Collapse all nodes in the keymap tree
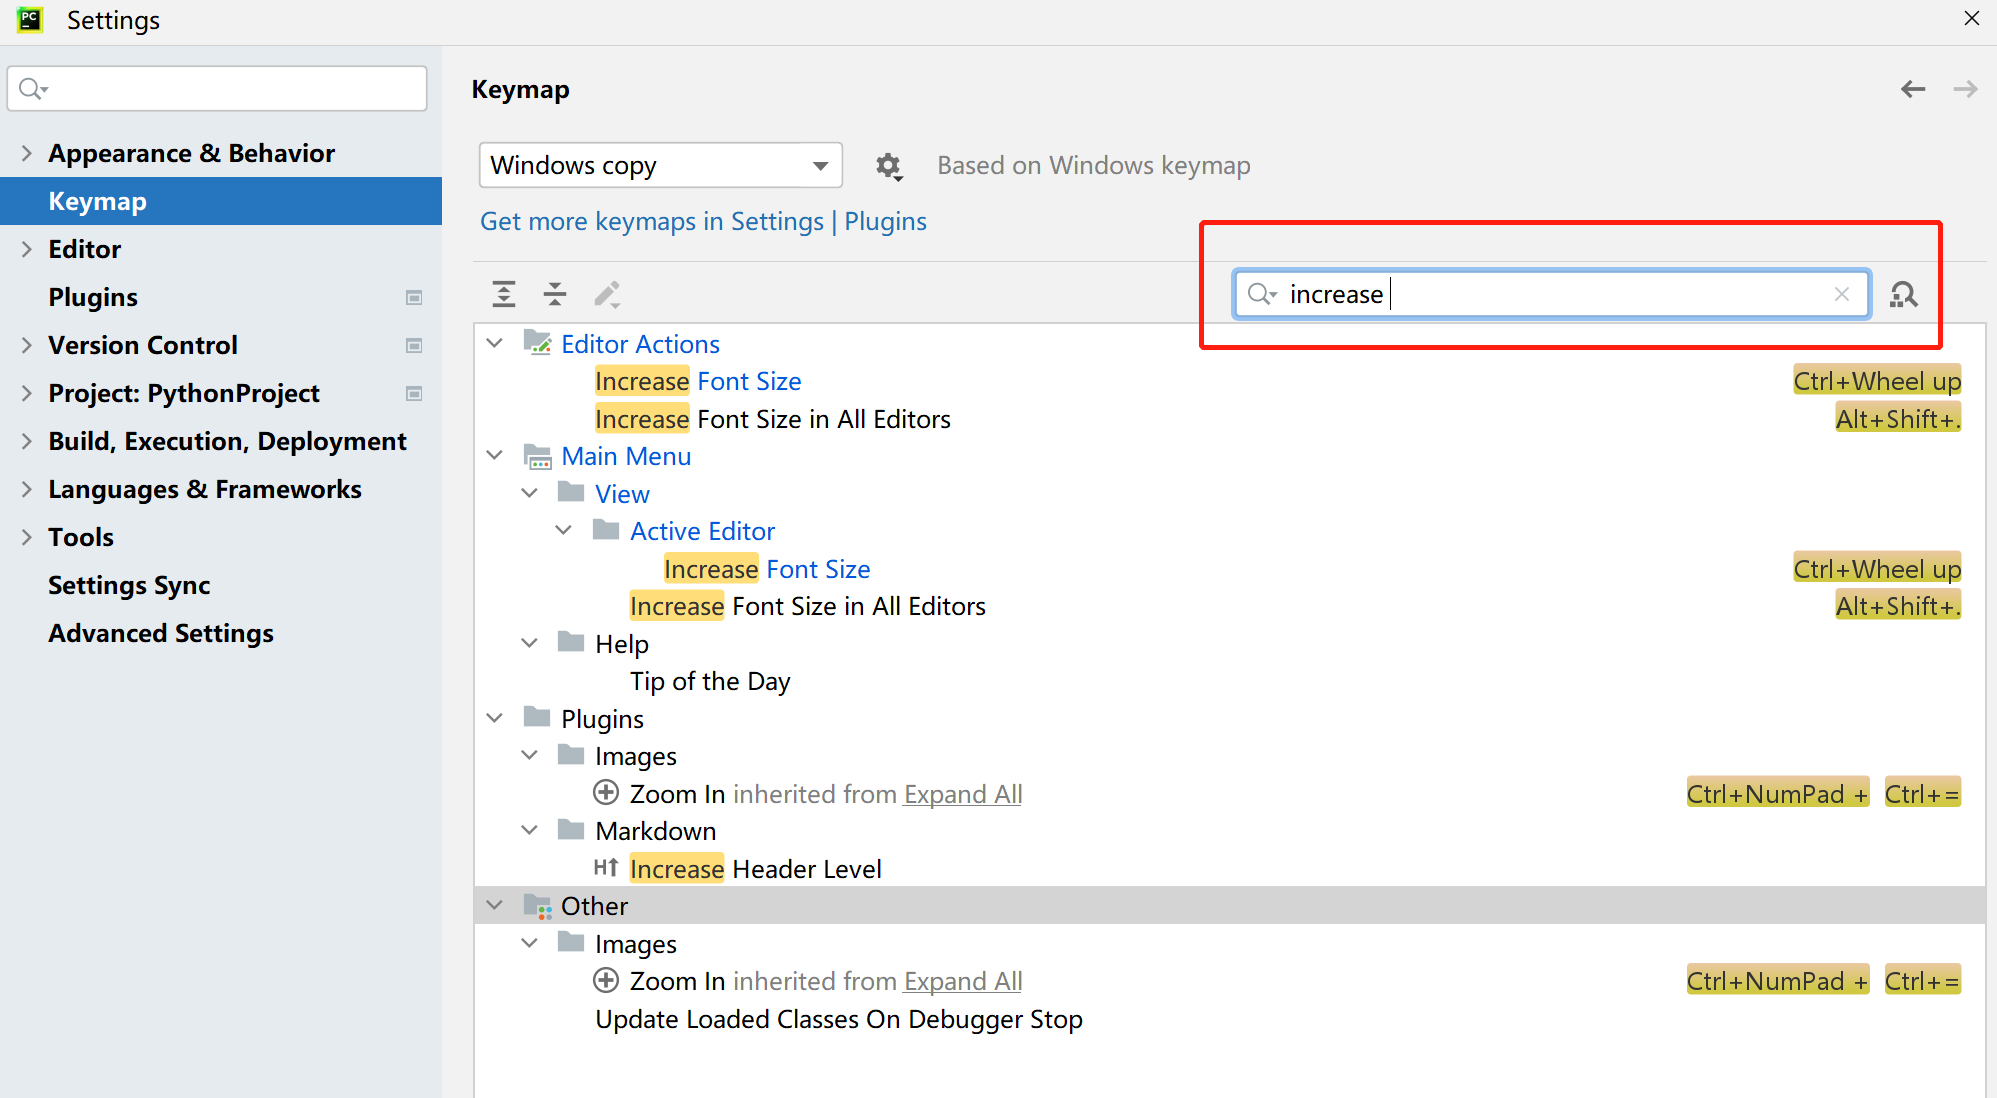Viewport: 1997px width, 1098px height. click(555, 293)
